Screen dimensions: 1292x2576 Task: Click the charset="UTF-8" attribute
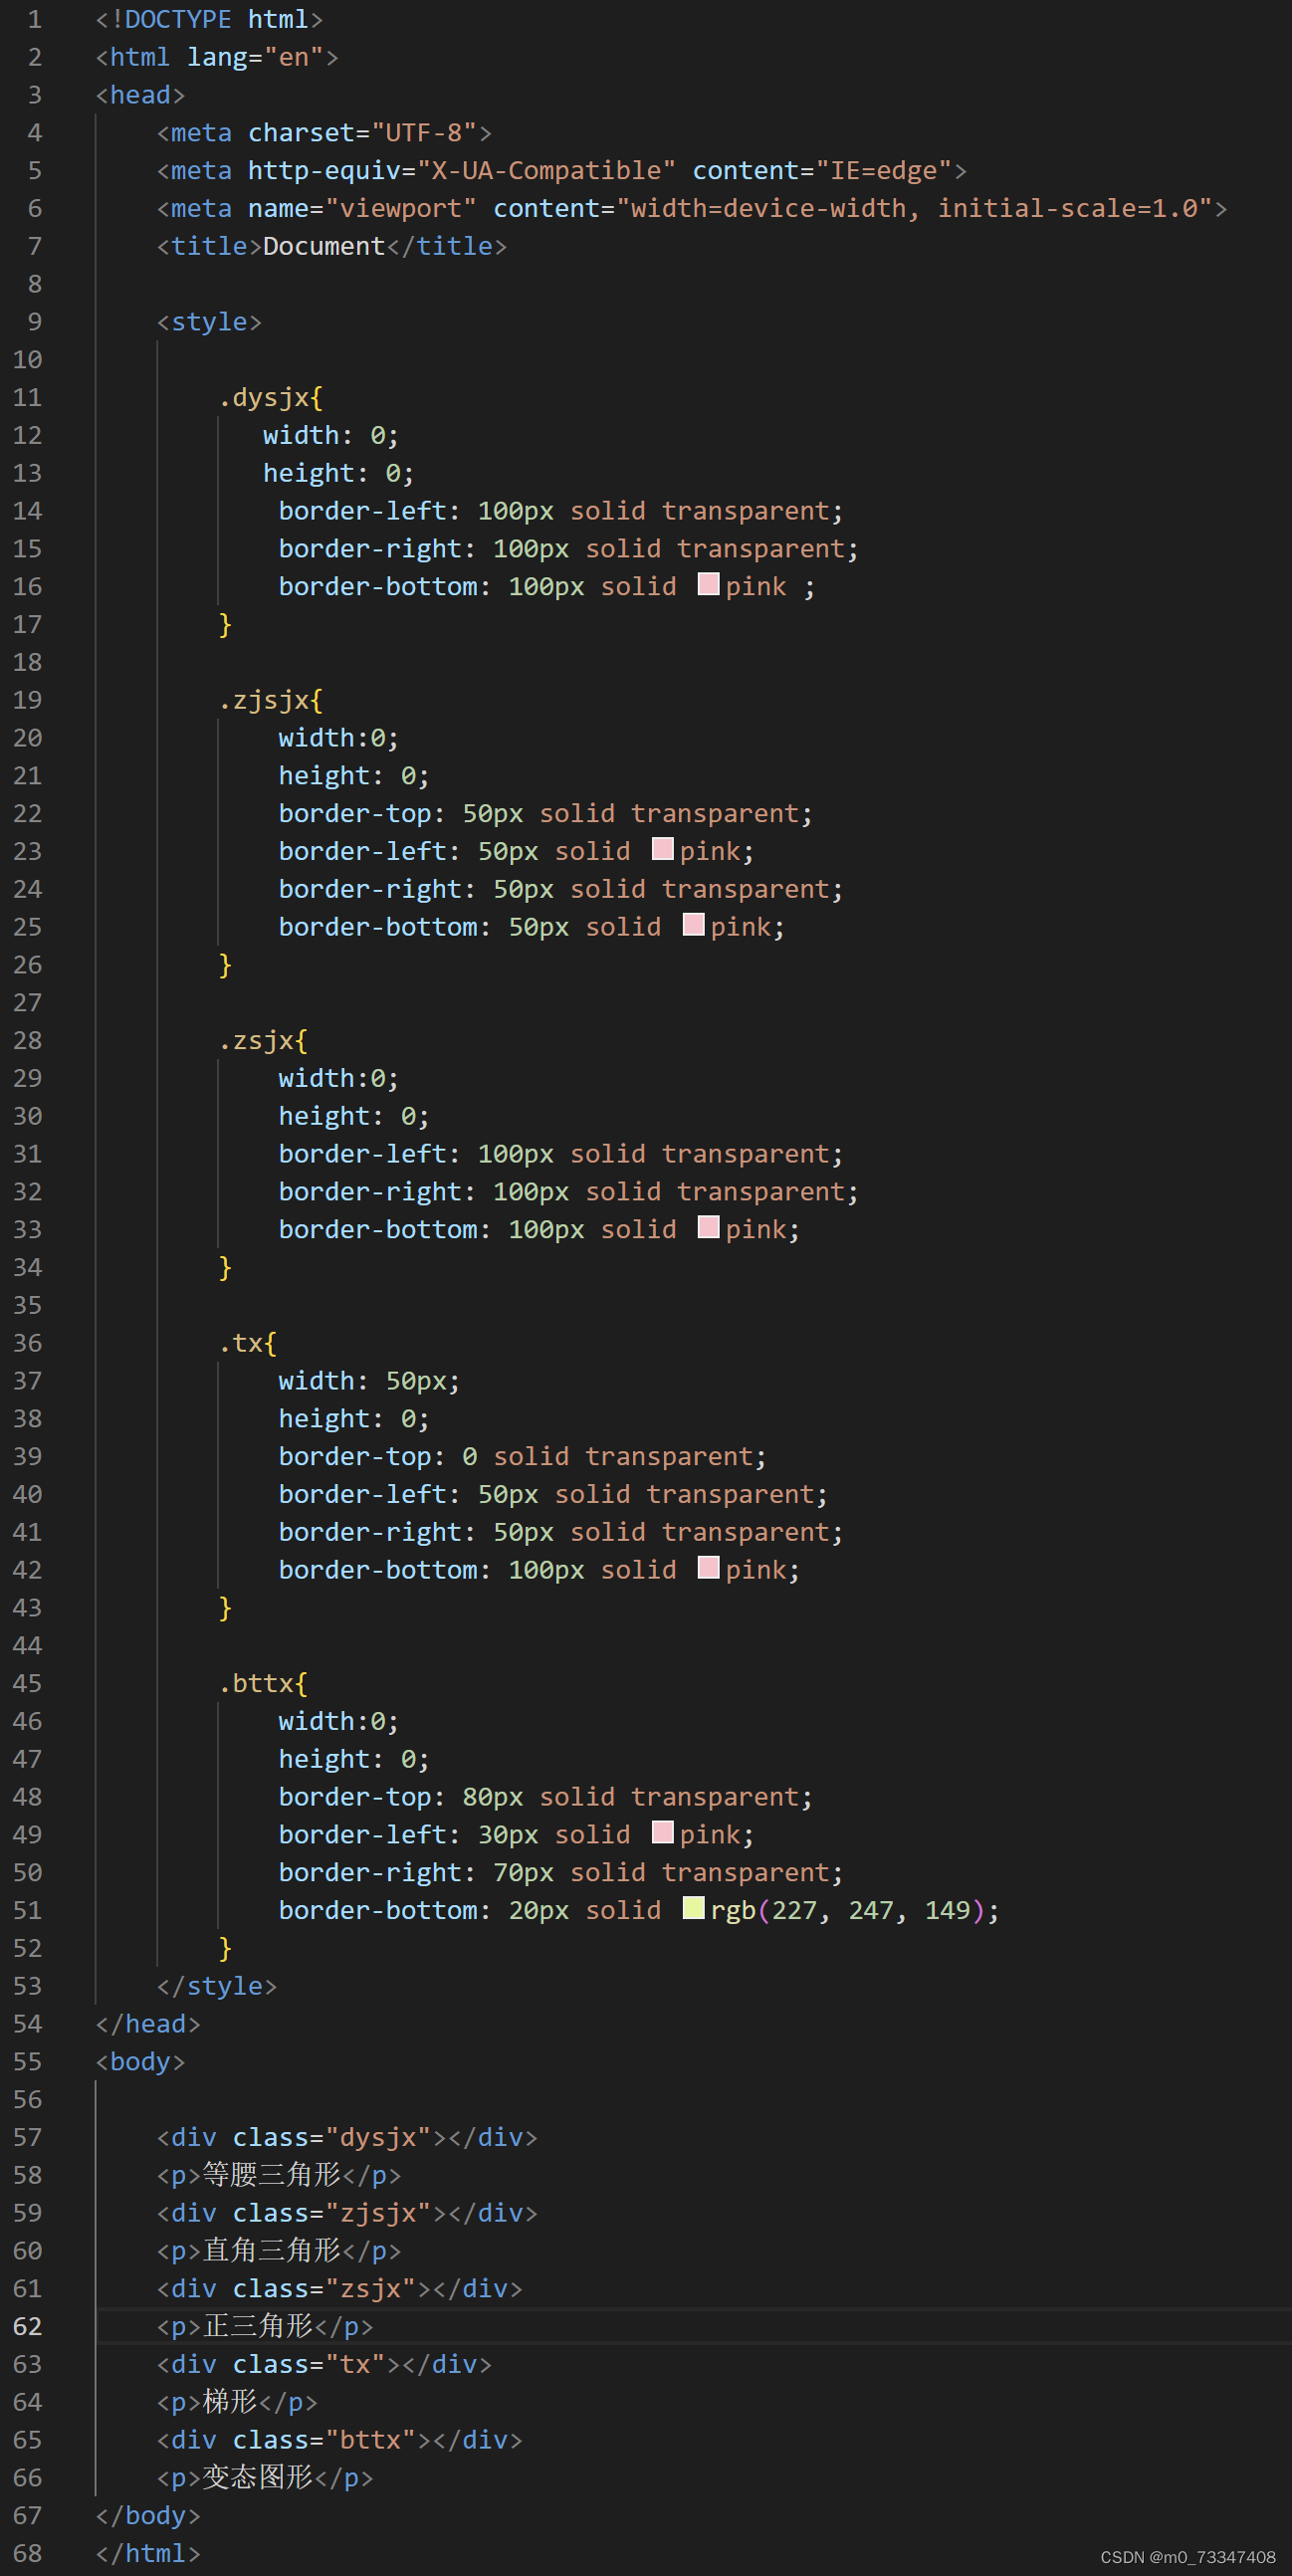coord(362,133)
